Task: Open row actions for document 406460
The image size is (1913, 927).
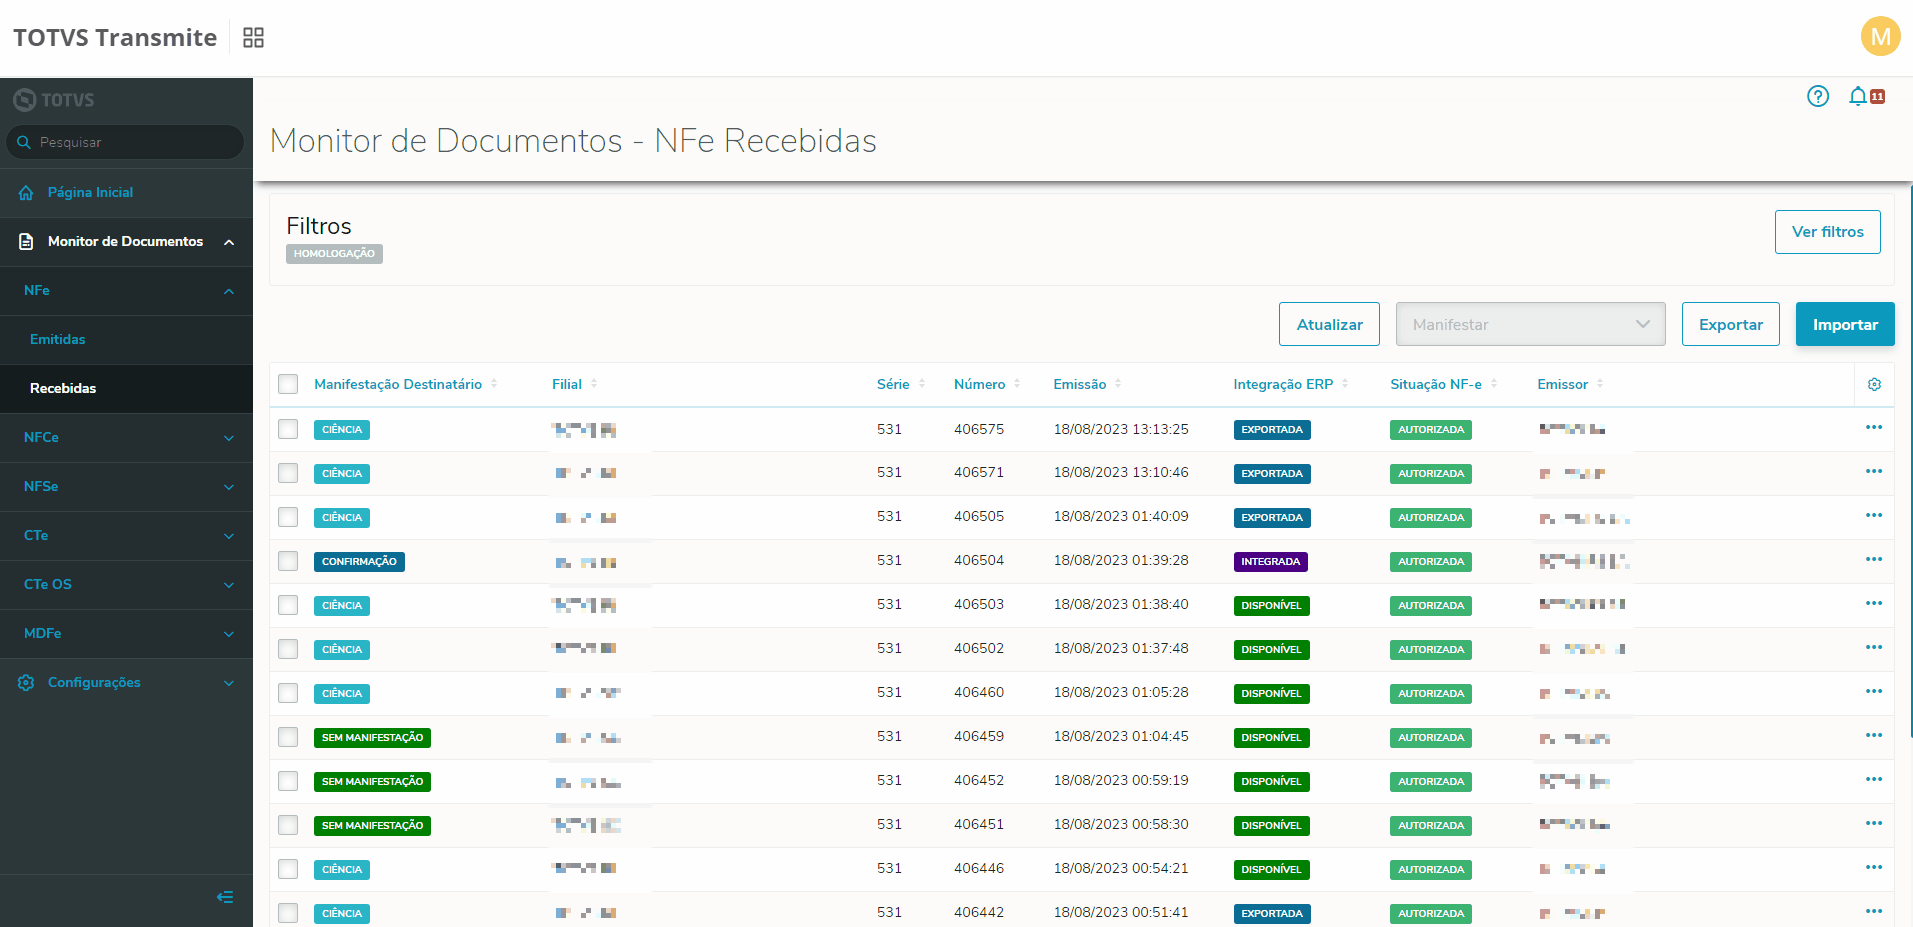Action: (1874, 692)
